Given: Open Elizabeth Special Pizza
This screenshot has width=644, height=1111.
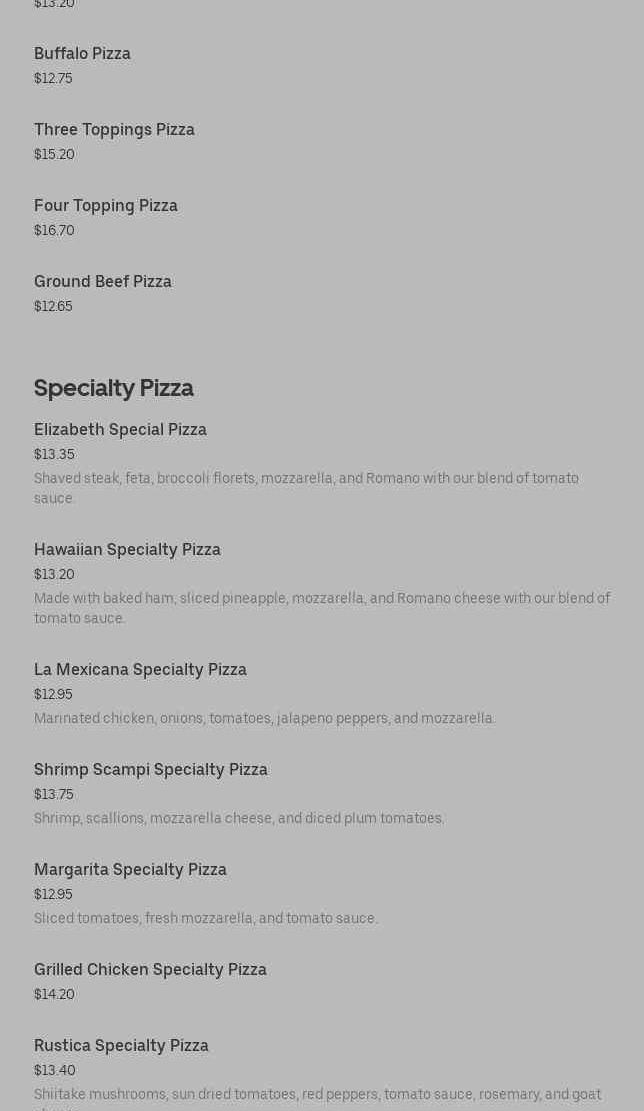Looking at the screenshot, I should point(120,429).
